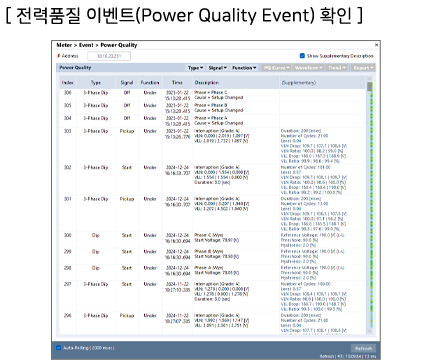Click the IP Address input field
Screen dimensions: 433x361
pyautogui.click(x=109, y=56)
